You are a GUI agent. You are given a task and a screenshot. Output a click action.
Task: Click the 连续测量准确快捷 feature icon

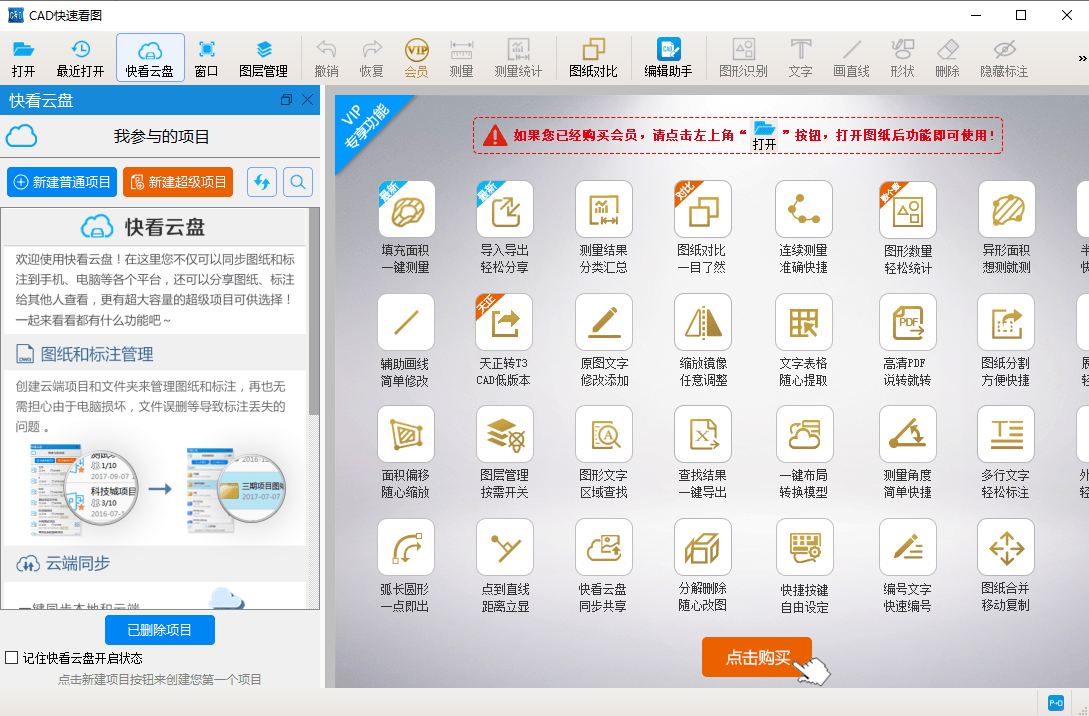(804, 209)
